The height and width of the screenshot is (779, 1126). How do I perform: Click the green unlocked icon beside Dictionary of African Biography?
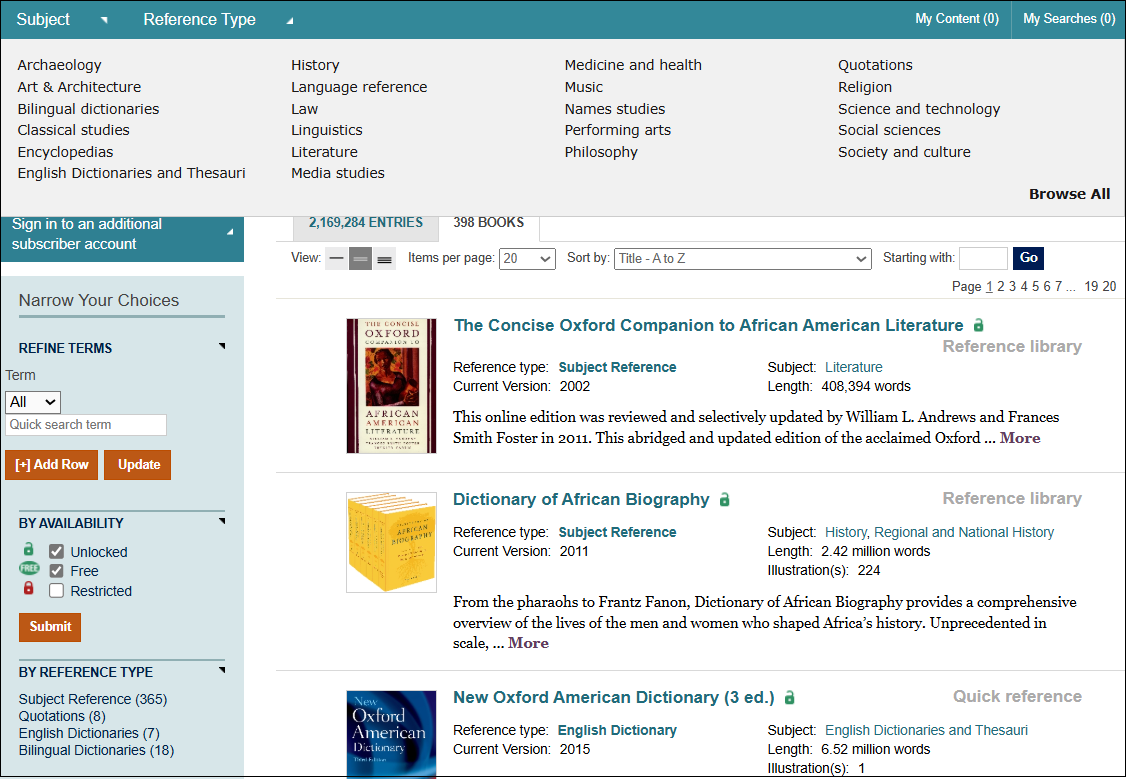pos(725,500)
